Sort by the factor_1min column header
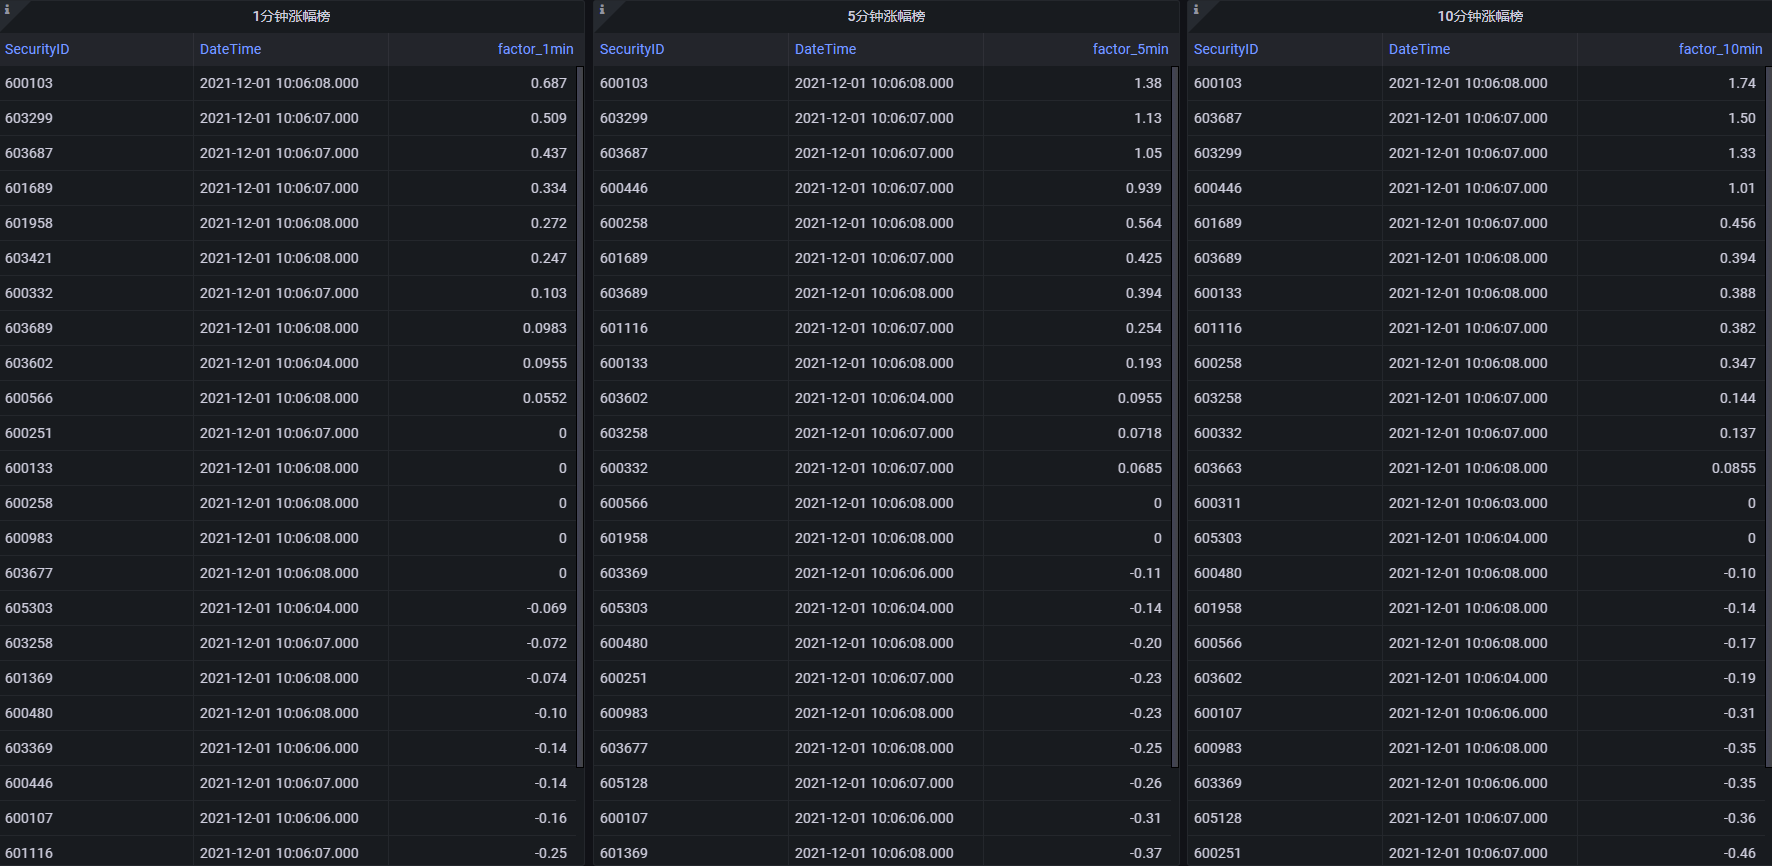The width and height of the screenshot is (1772, 866). pos(535,49)
